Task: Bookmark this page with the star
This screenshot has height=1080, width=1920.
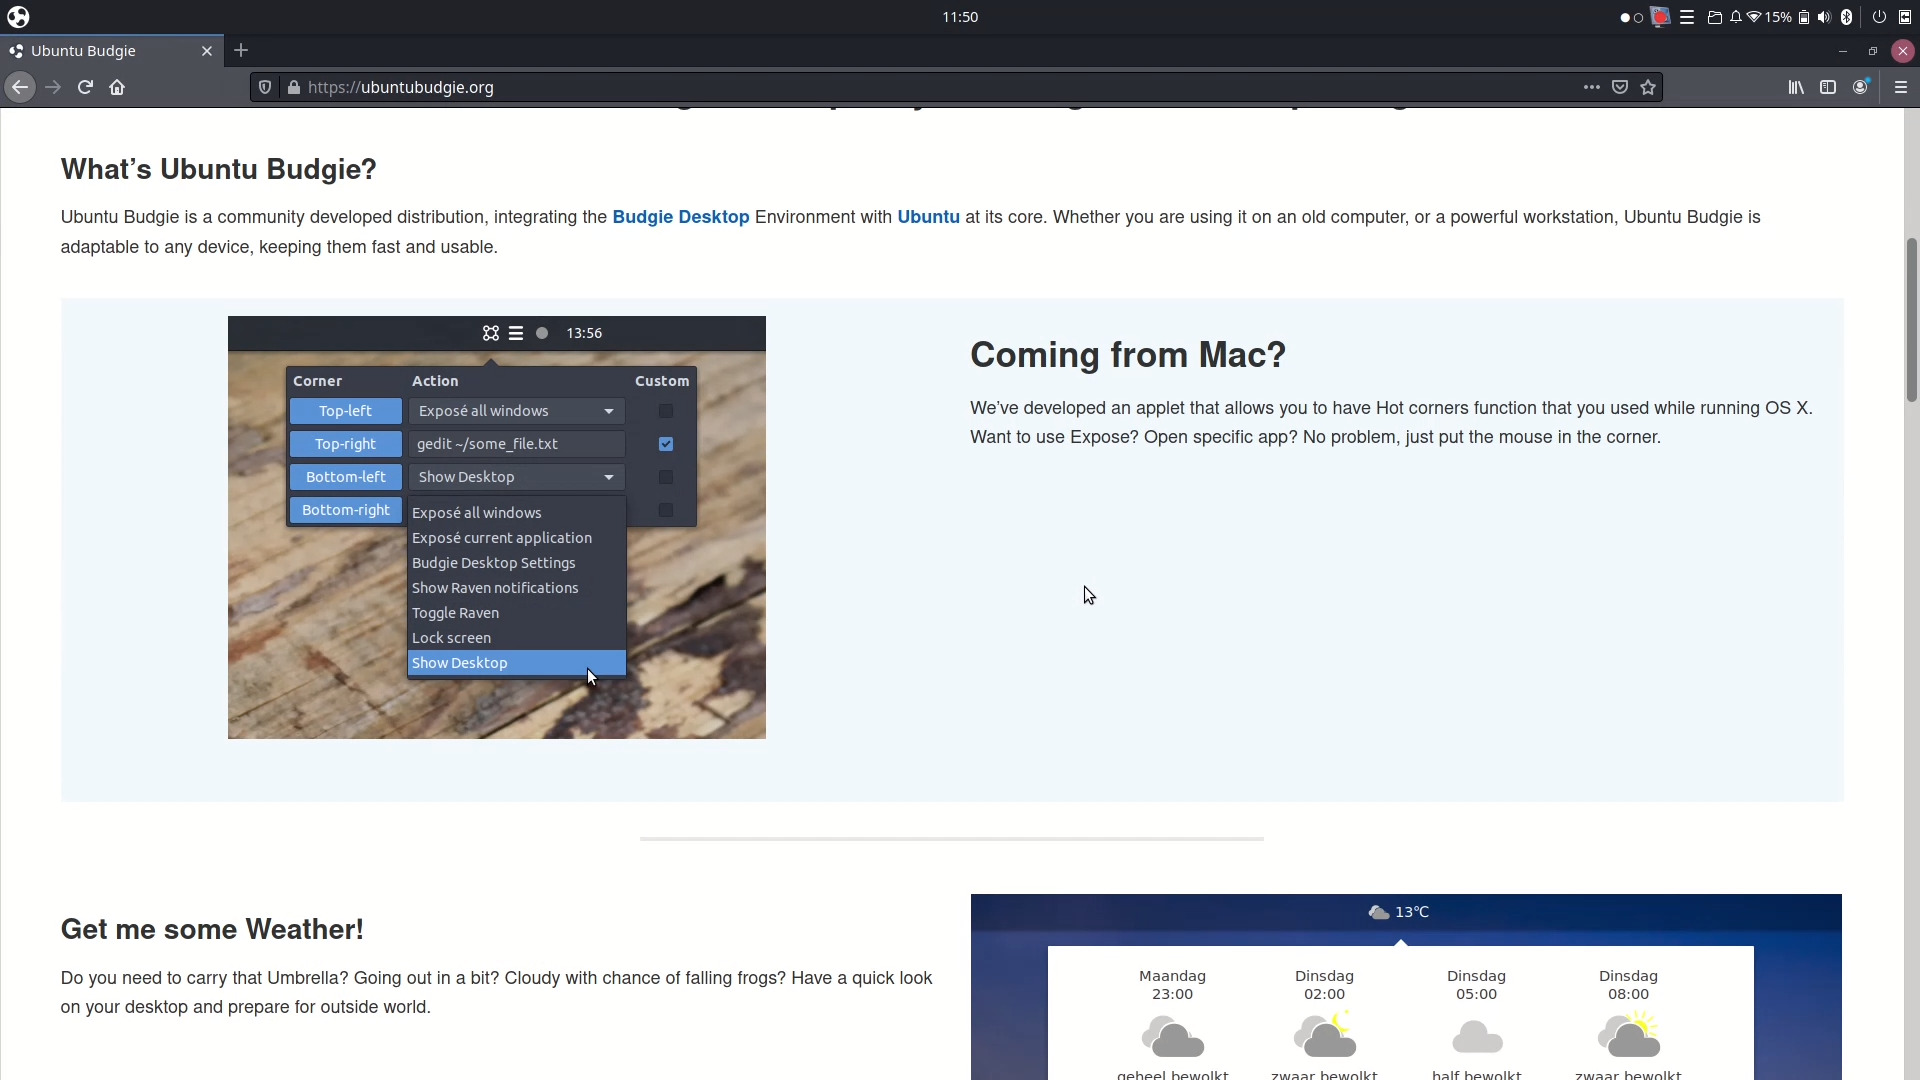Action: [1648, 88]
